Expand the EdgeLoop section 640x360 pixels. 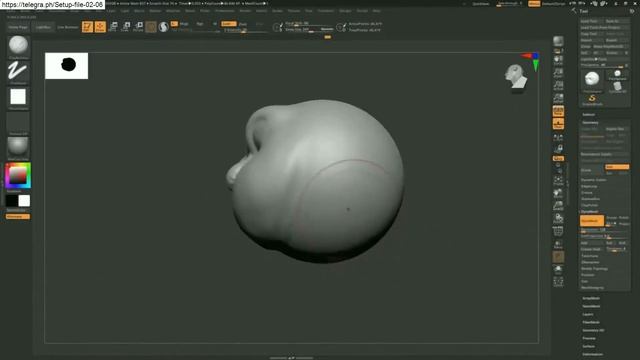(589, 187)
